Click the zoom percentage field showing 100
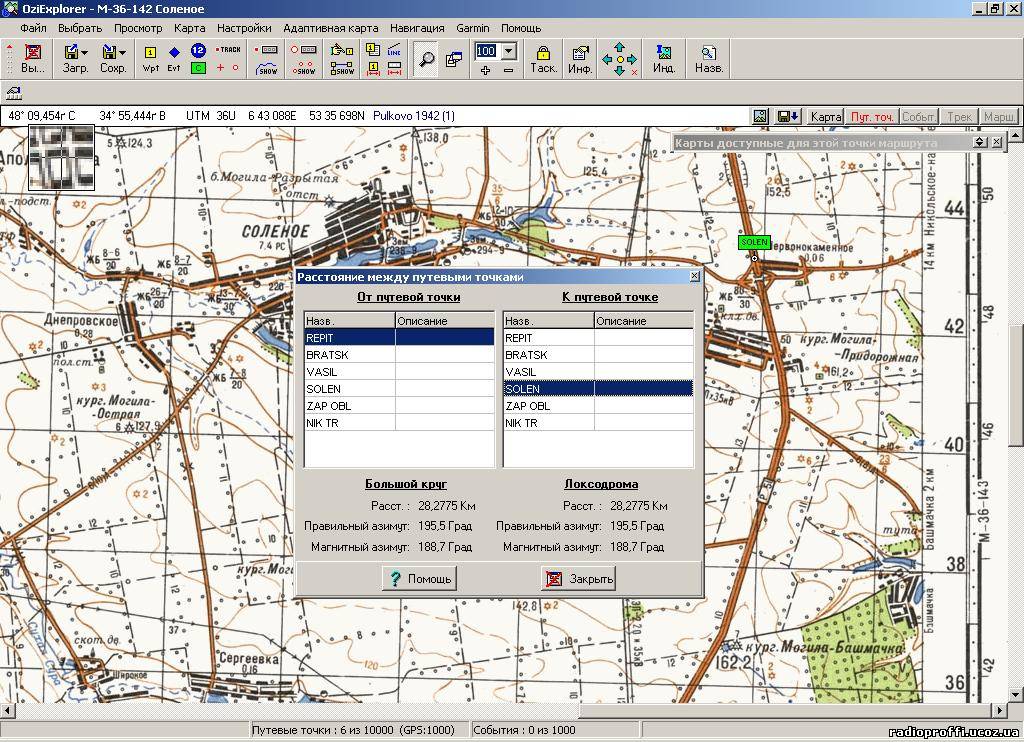This screenshot has height=742, width=1024. (486, 51)
